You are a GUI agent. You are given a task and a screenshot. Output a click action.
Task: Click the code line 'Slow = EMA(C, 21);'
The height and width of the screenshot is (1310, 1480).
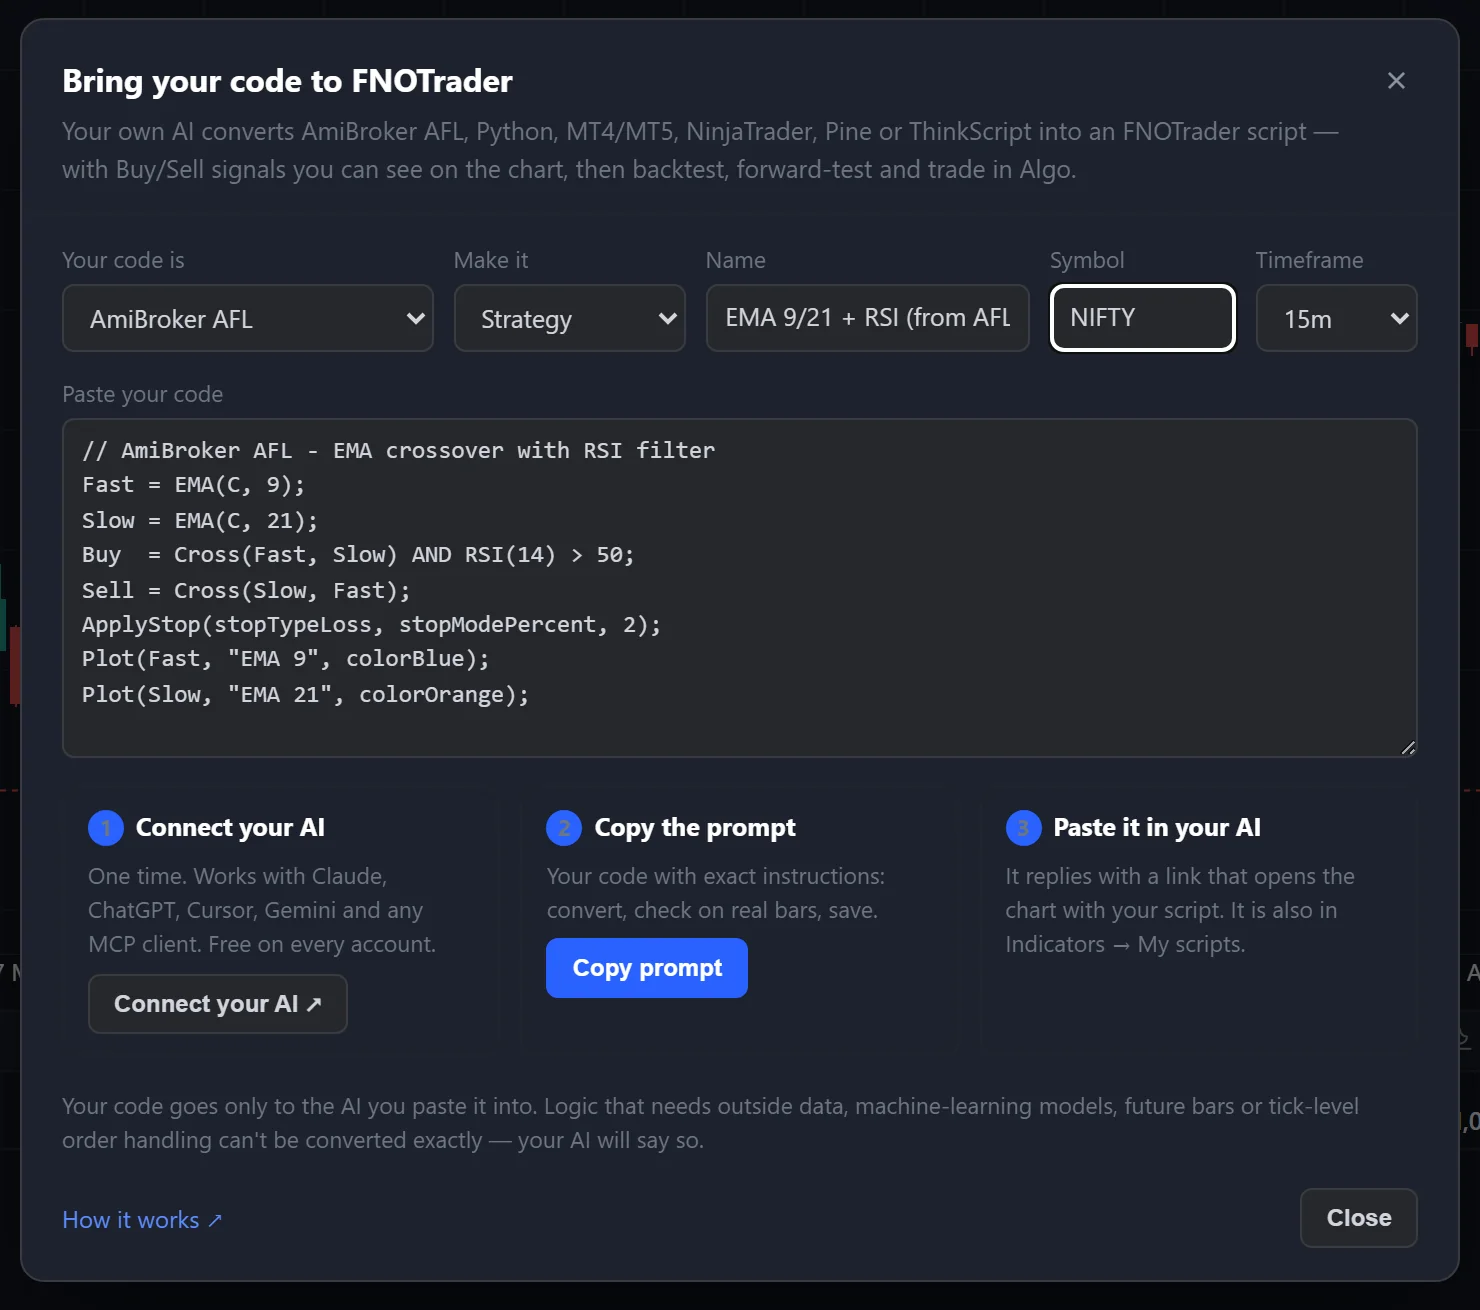[x=200, y=520]
